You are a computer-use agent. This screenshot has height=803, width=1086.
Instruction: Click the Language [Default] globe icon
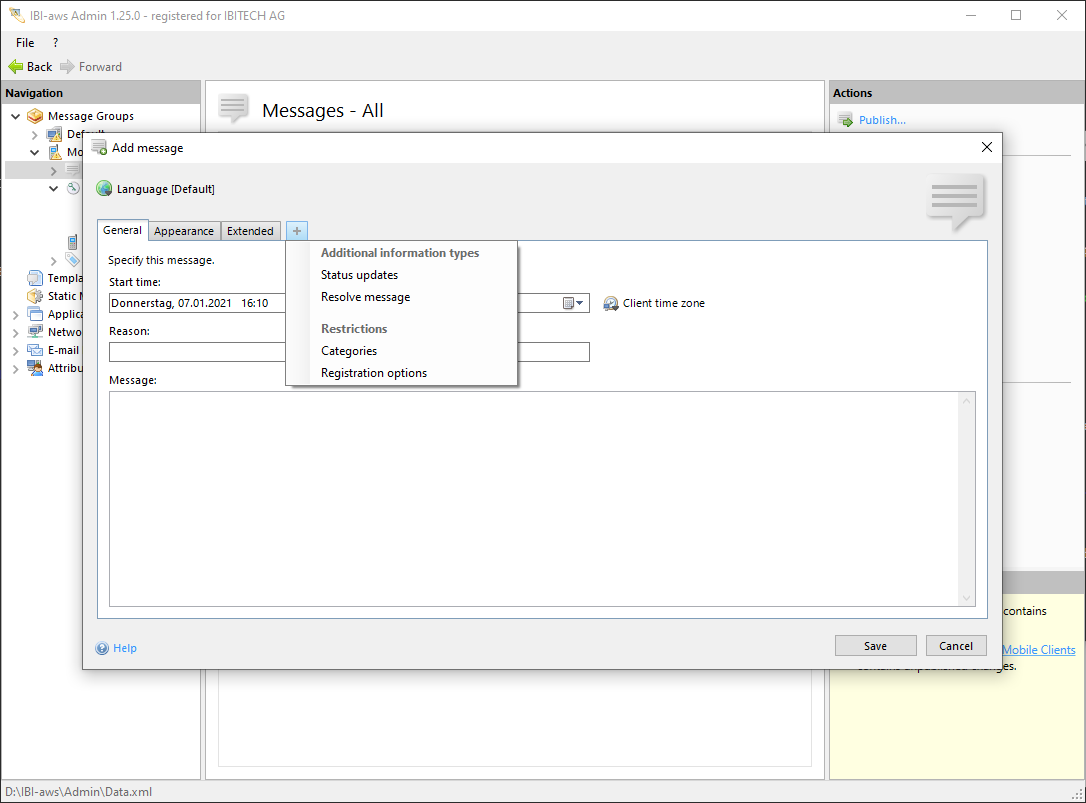coord(104,189)
